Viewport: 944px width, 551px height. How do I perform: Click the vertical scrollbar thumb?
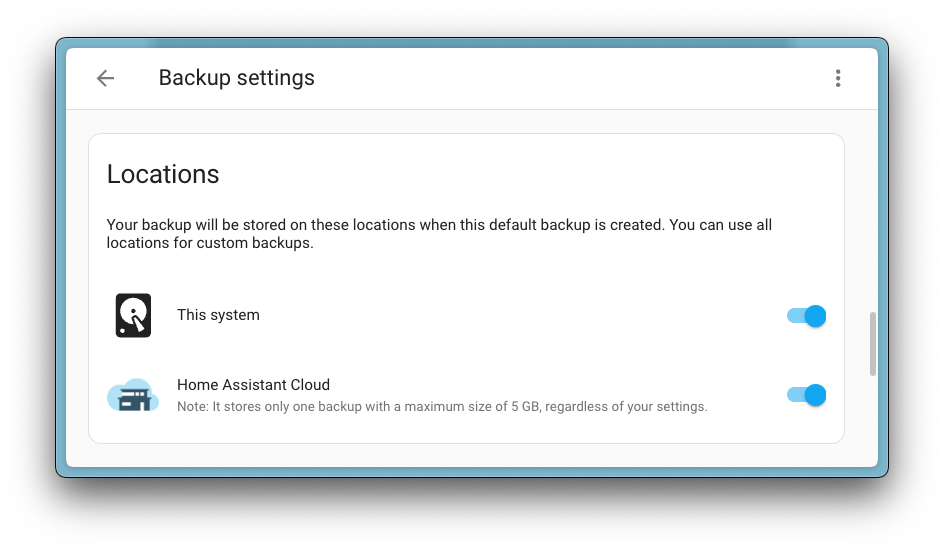[x=873, y=343]
